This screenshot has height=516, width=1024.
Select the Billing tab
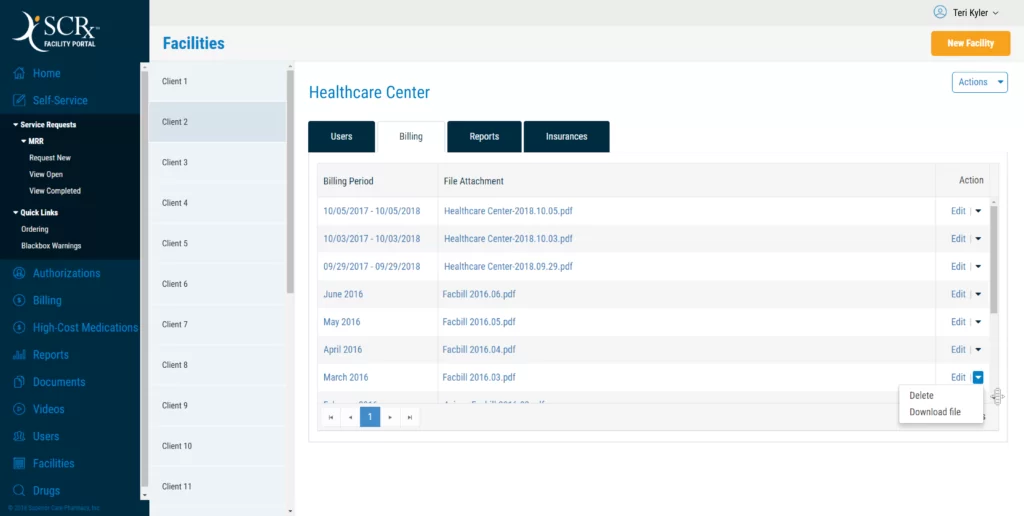click(411, 137)
